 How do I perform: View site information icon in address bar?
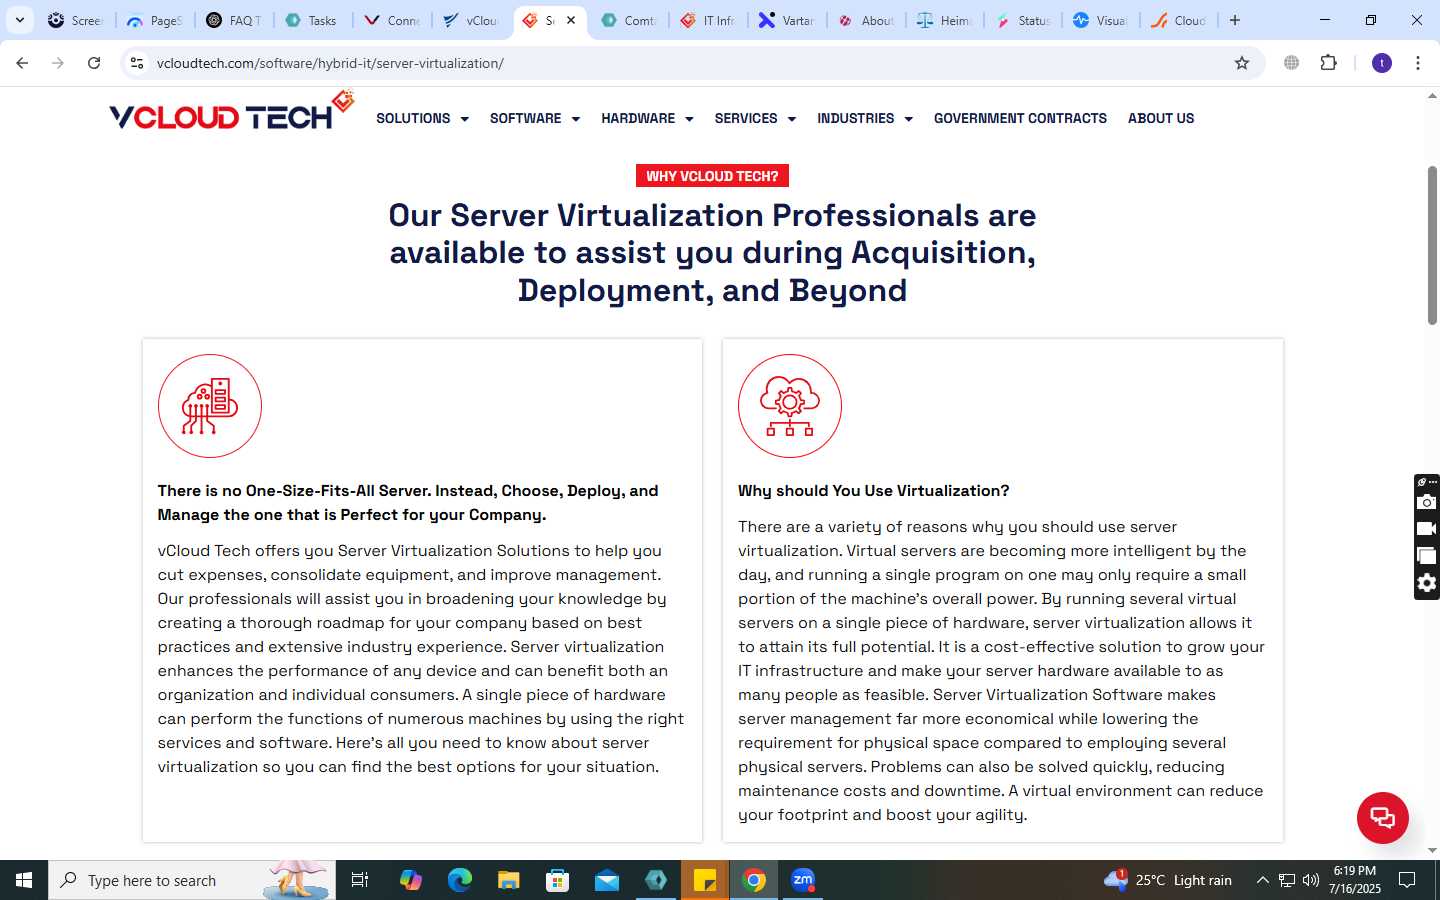pos(137,63)
